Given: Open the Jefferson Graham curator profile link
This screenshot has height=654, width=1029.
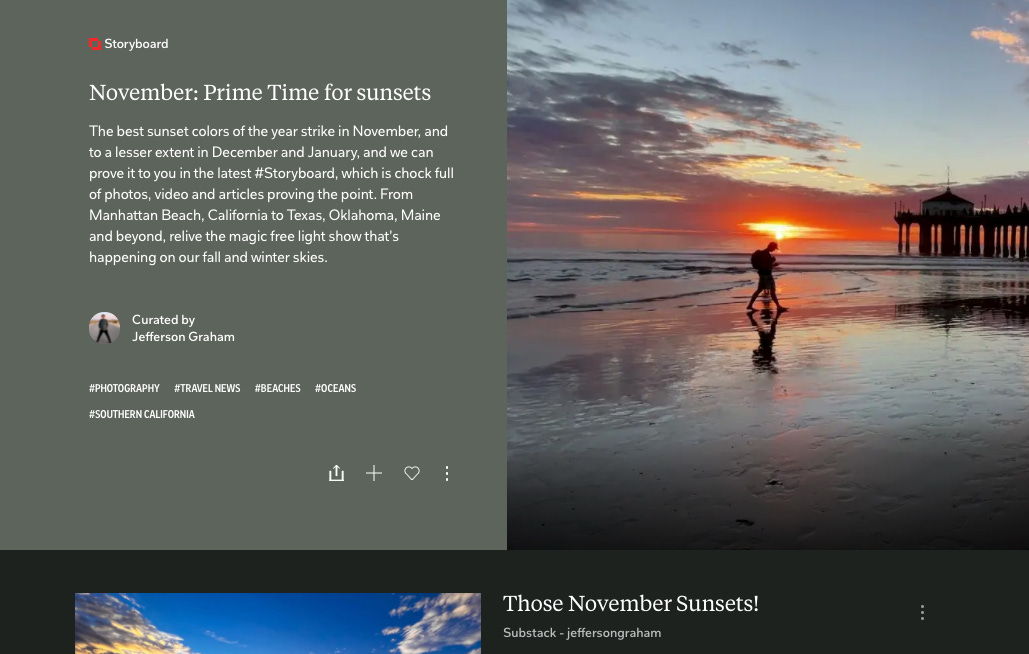Looking at the screenshot, I should click(x=183, y=337).
